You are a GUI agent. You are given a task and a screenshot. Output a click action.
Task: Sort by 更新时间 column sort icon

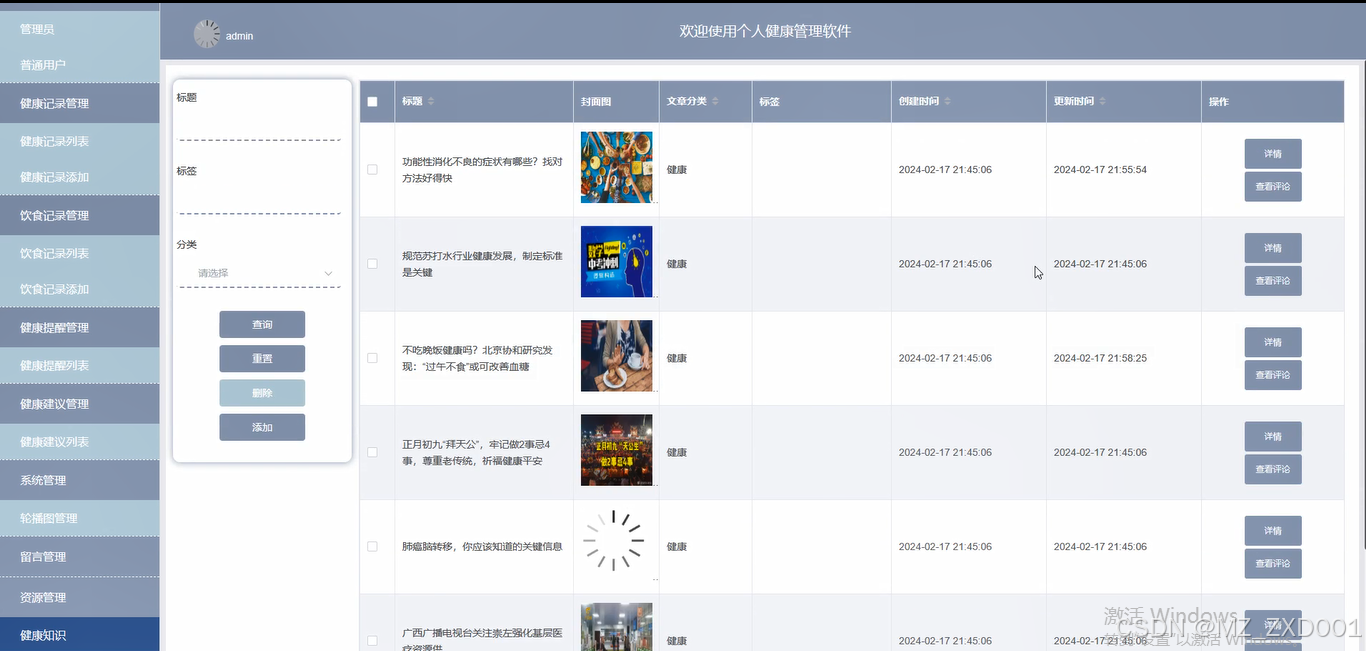(1102, 101)
